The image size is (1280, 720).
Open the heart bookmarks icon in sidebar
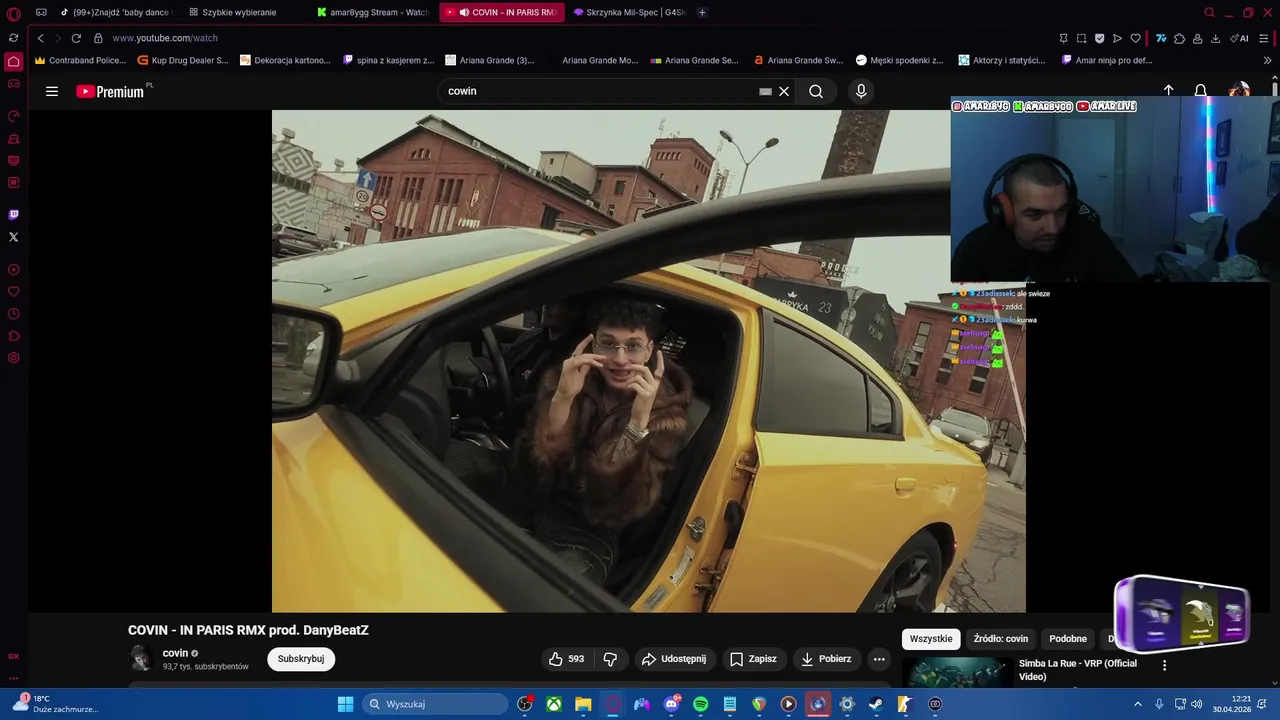13,292
